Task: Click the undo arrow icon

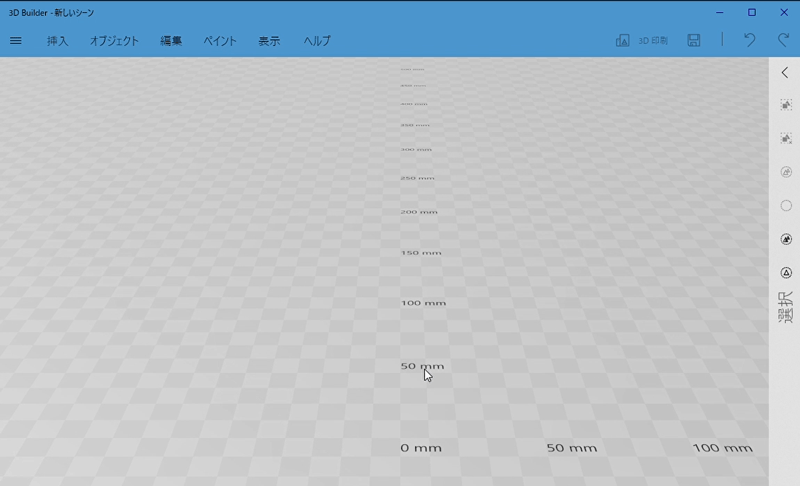Action: tap(749, 40)
